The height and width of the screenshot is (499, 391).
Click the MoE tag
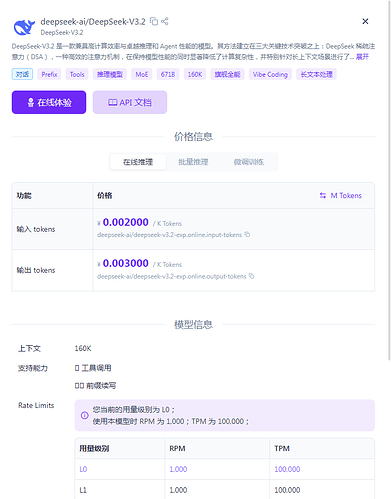142,74
